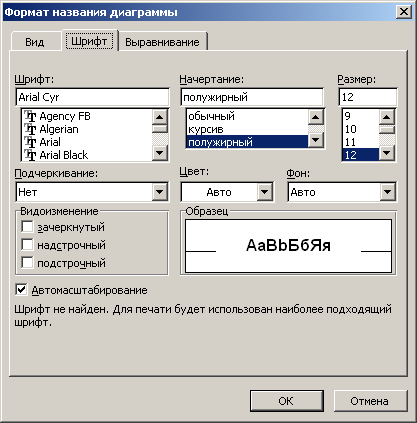Close the Формат названия диаграммы dialog

pyautogui.click(x=404, y=12)
